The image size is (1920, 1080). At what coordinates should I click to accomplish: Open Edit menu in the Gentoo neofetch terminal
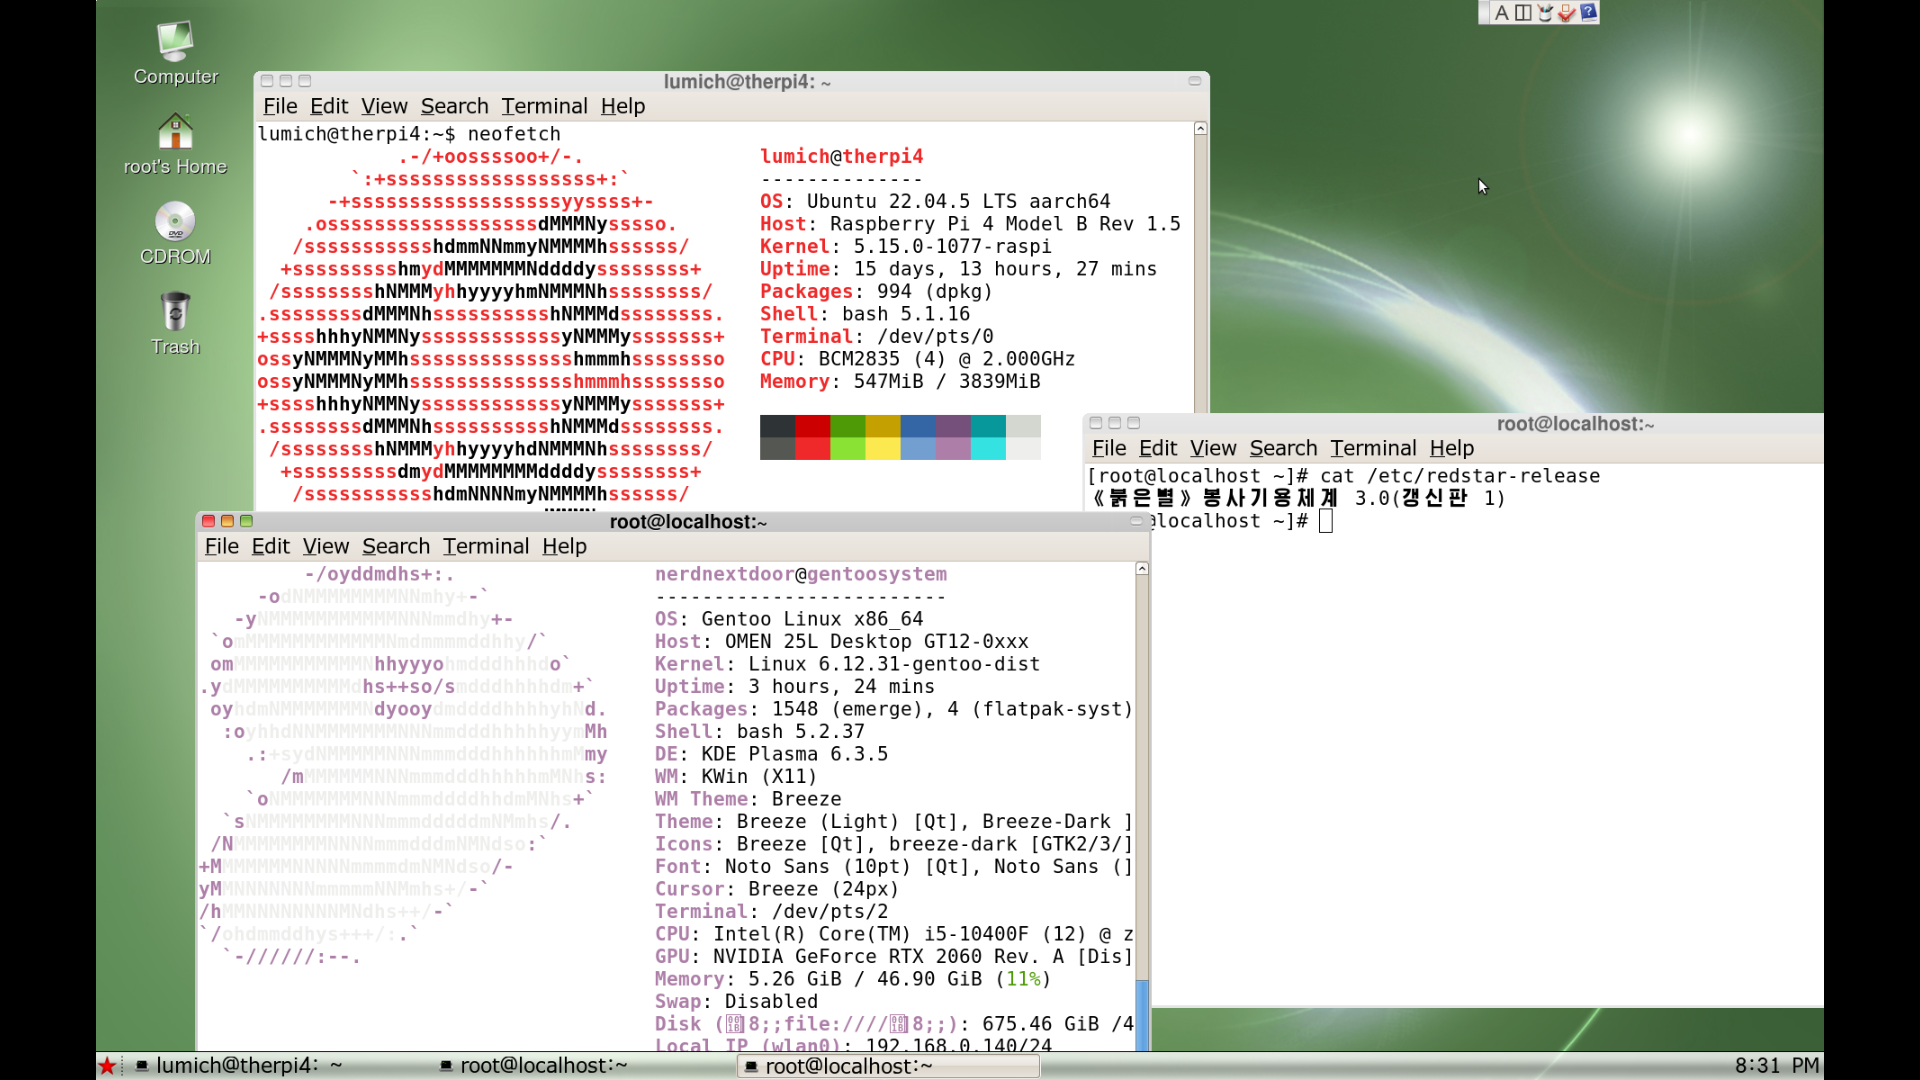pyautogui.click(x=271, y=546)
